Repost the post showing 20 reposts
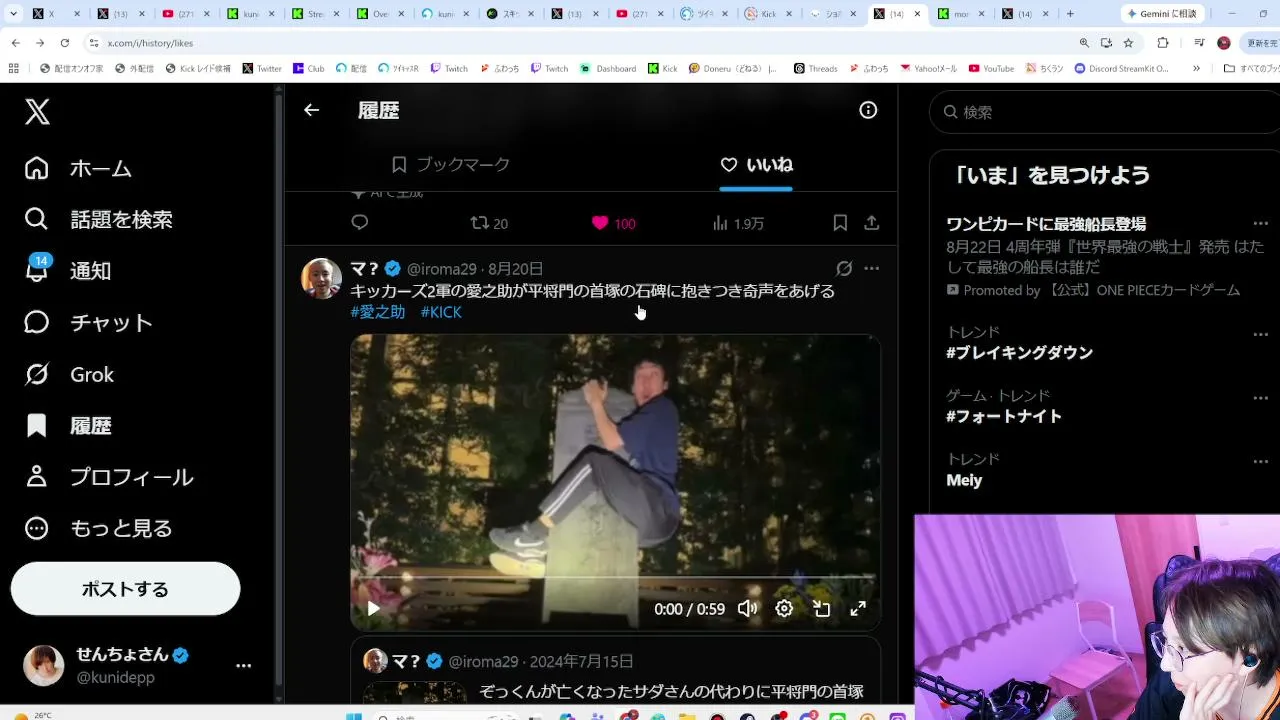This screenshot has width=1280, height=720. pos(489,223)
